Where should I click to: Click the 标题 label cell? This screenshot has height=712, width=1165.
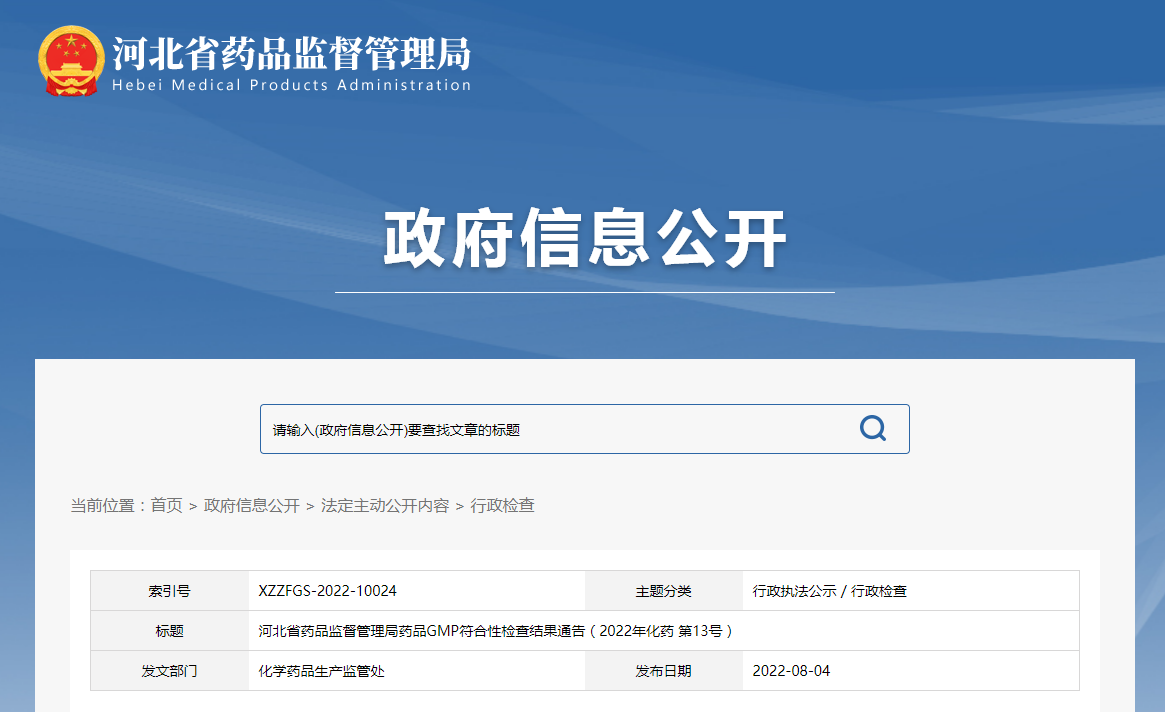click(169, 631)
